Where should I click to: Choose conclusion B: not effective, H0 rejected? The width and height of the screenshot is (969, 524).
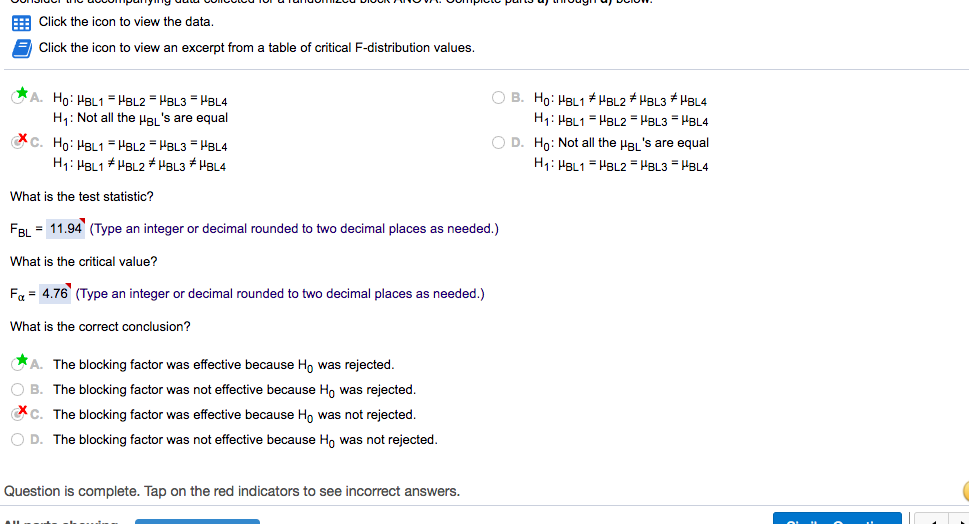(x=18, y=390)
